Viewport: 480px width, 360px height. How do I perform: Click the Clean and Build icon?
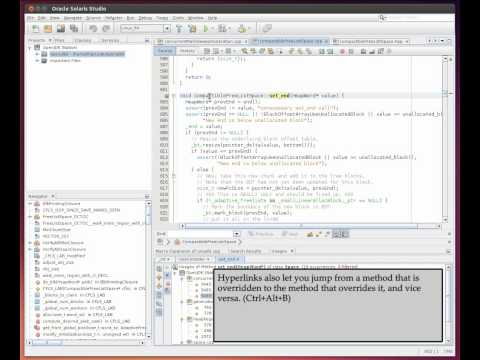[x=192, y=29]
